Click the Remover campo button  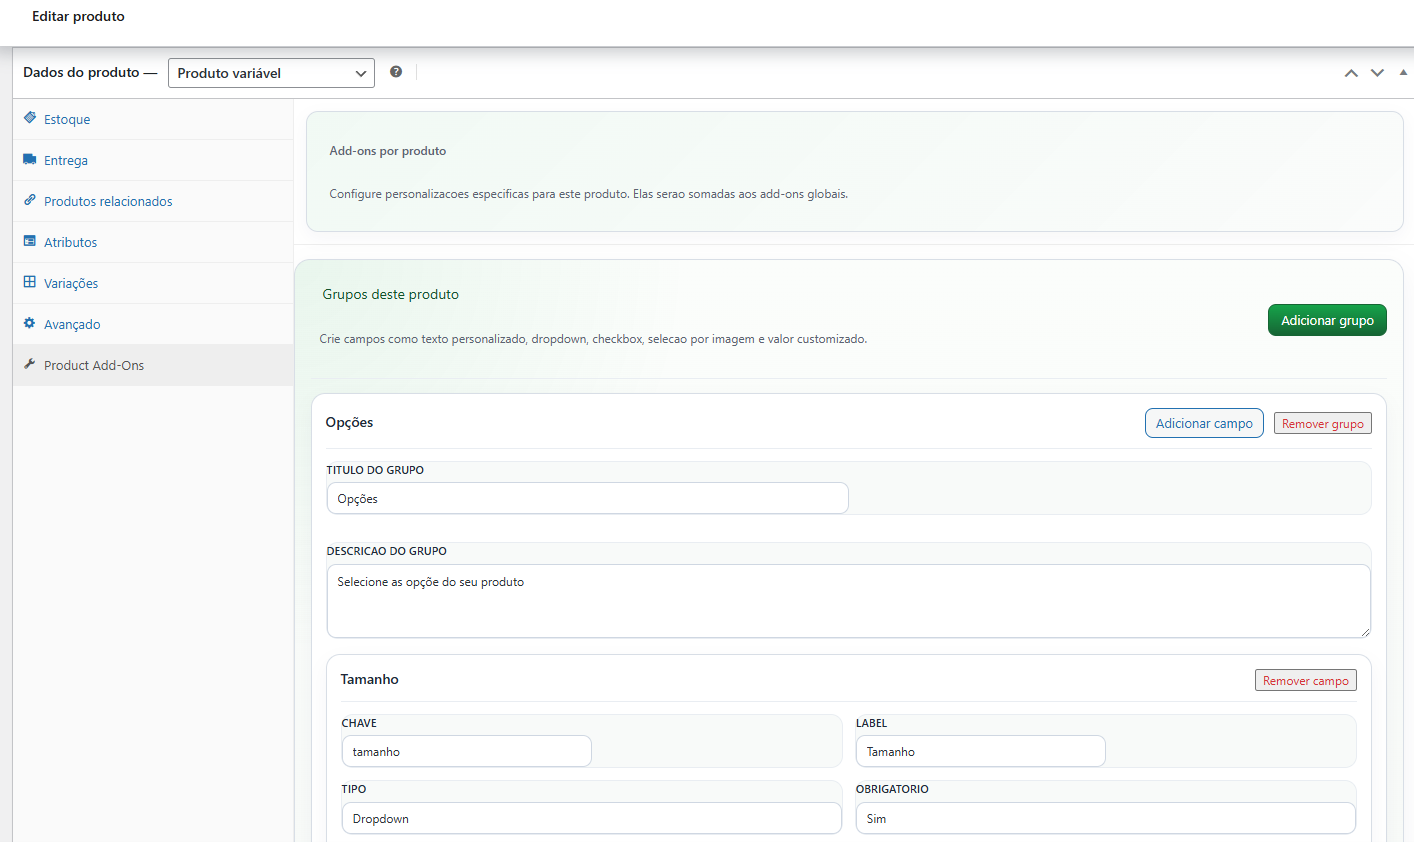1305,679
